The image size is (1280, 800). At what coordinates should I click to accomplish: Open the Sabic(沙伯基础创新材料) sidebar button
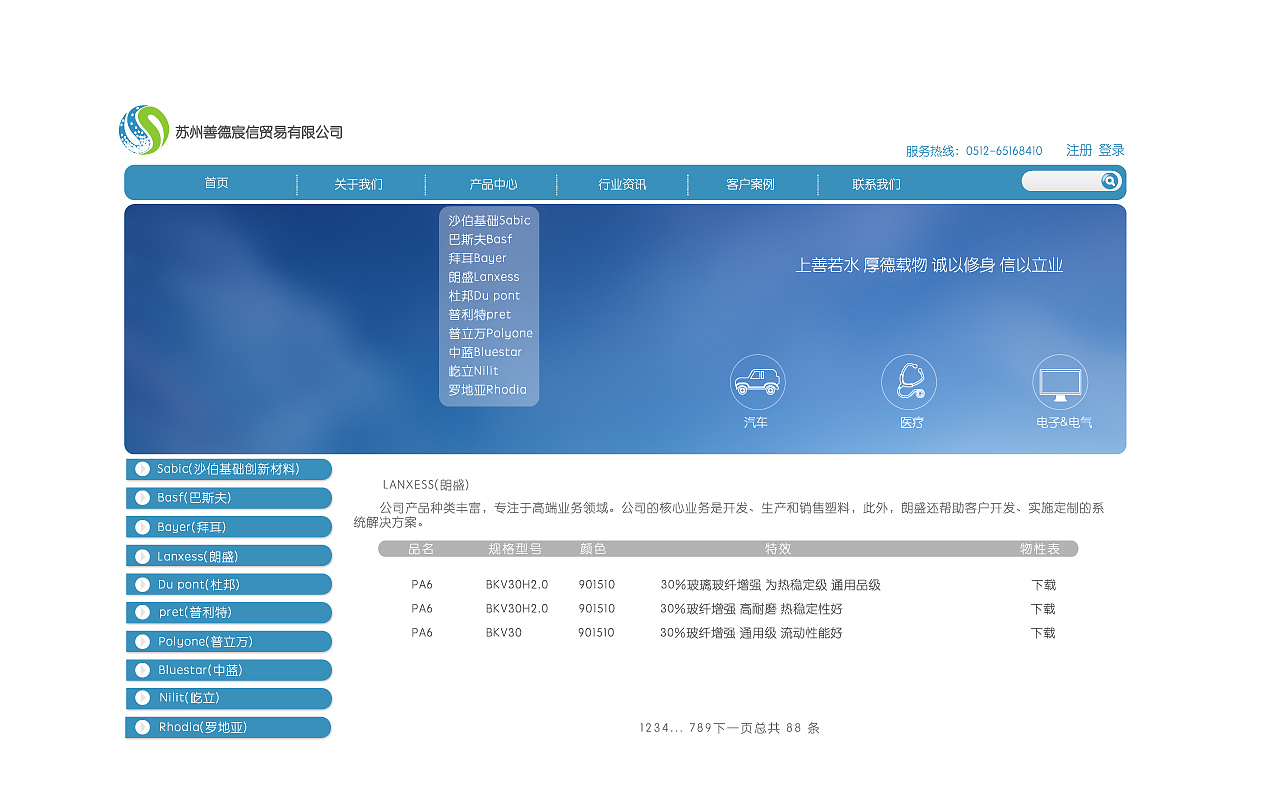(228, 469)
